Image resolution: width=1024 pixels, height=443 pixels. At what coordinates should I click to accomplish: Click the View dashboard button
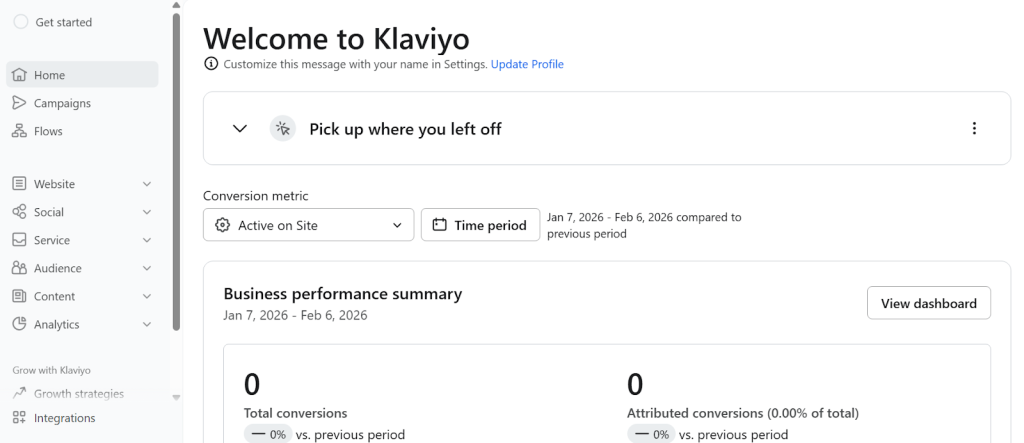tap(928, 303)
